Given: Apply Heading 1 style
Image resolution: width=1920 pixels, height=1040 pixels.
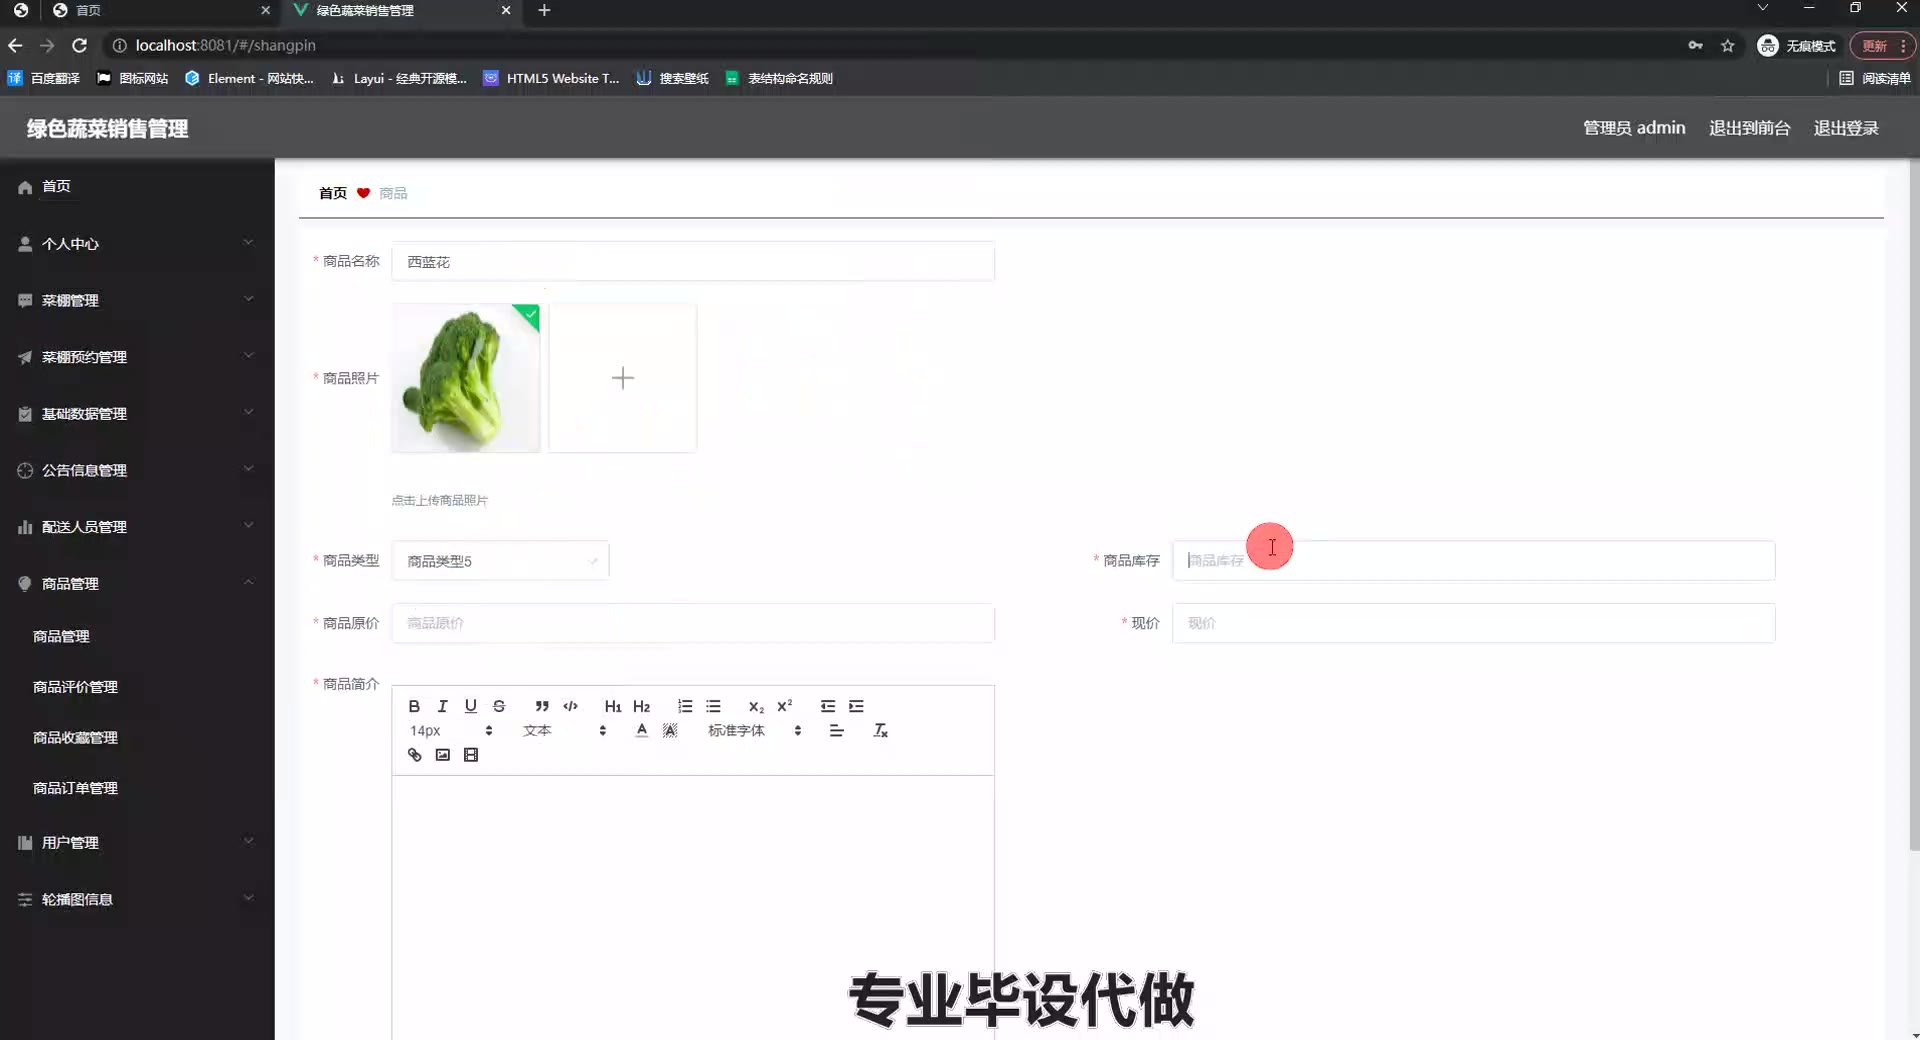Looking at the screenshot, I should coord(613,706).
